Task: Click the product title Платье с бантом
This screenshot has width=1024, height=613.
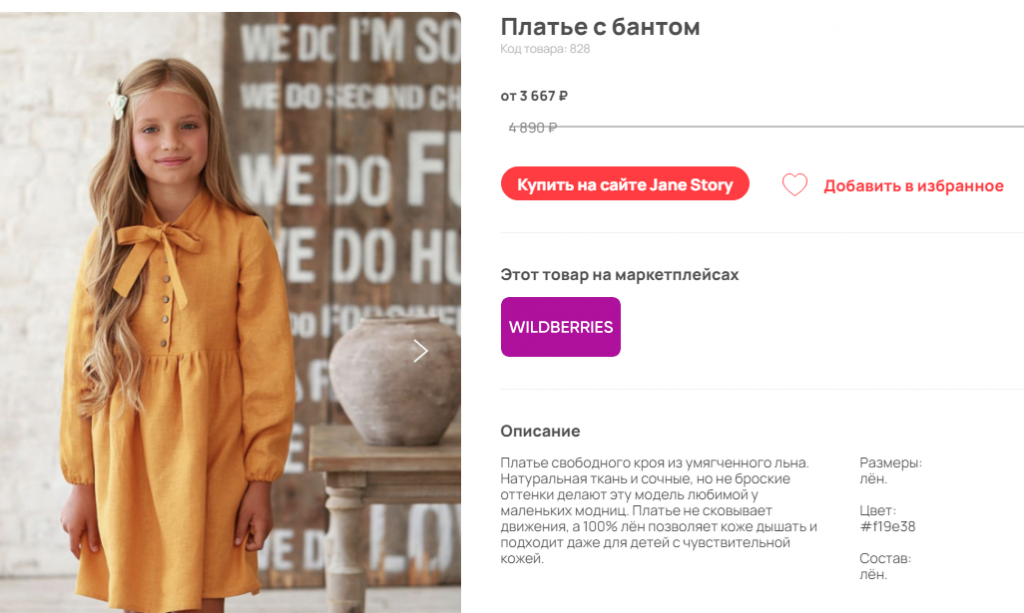Action: pos(600,27)
